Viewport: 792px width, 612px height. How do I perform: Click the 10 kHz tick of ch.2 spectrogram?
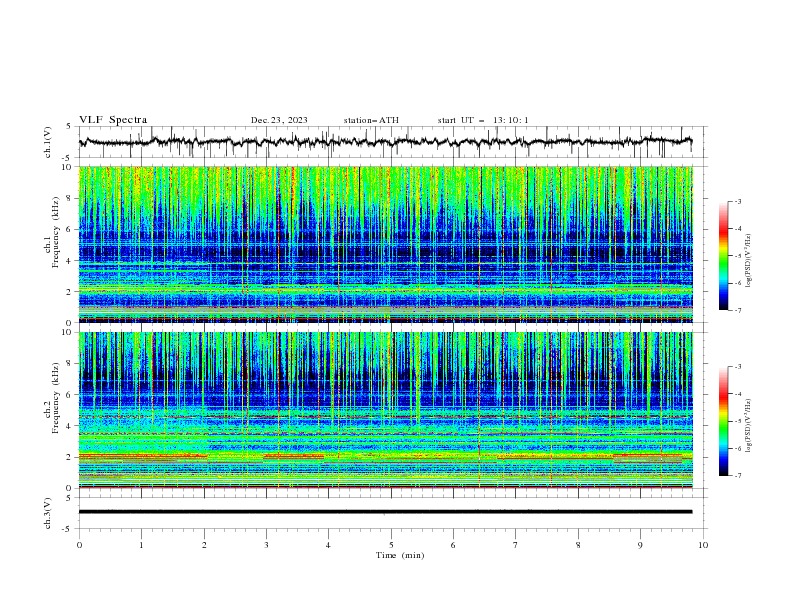[x=68, y=332]
